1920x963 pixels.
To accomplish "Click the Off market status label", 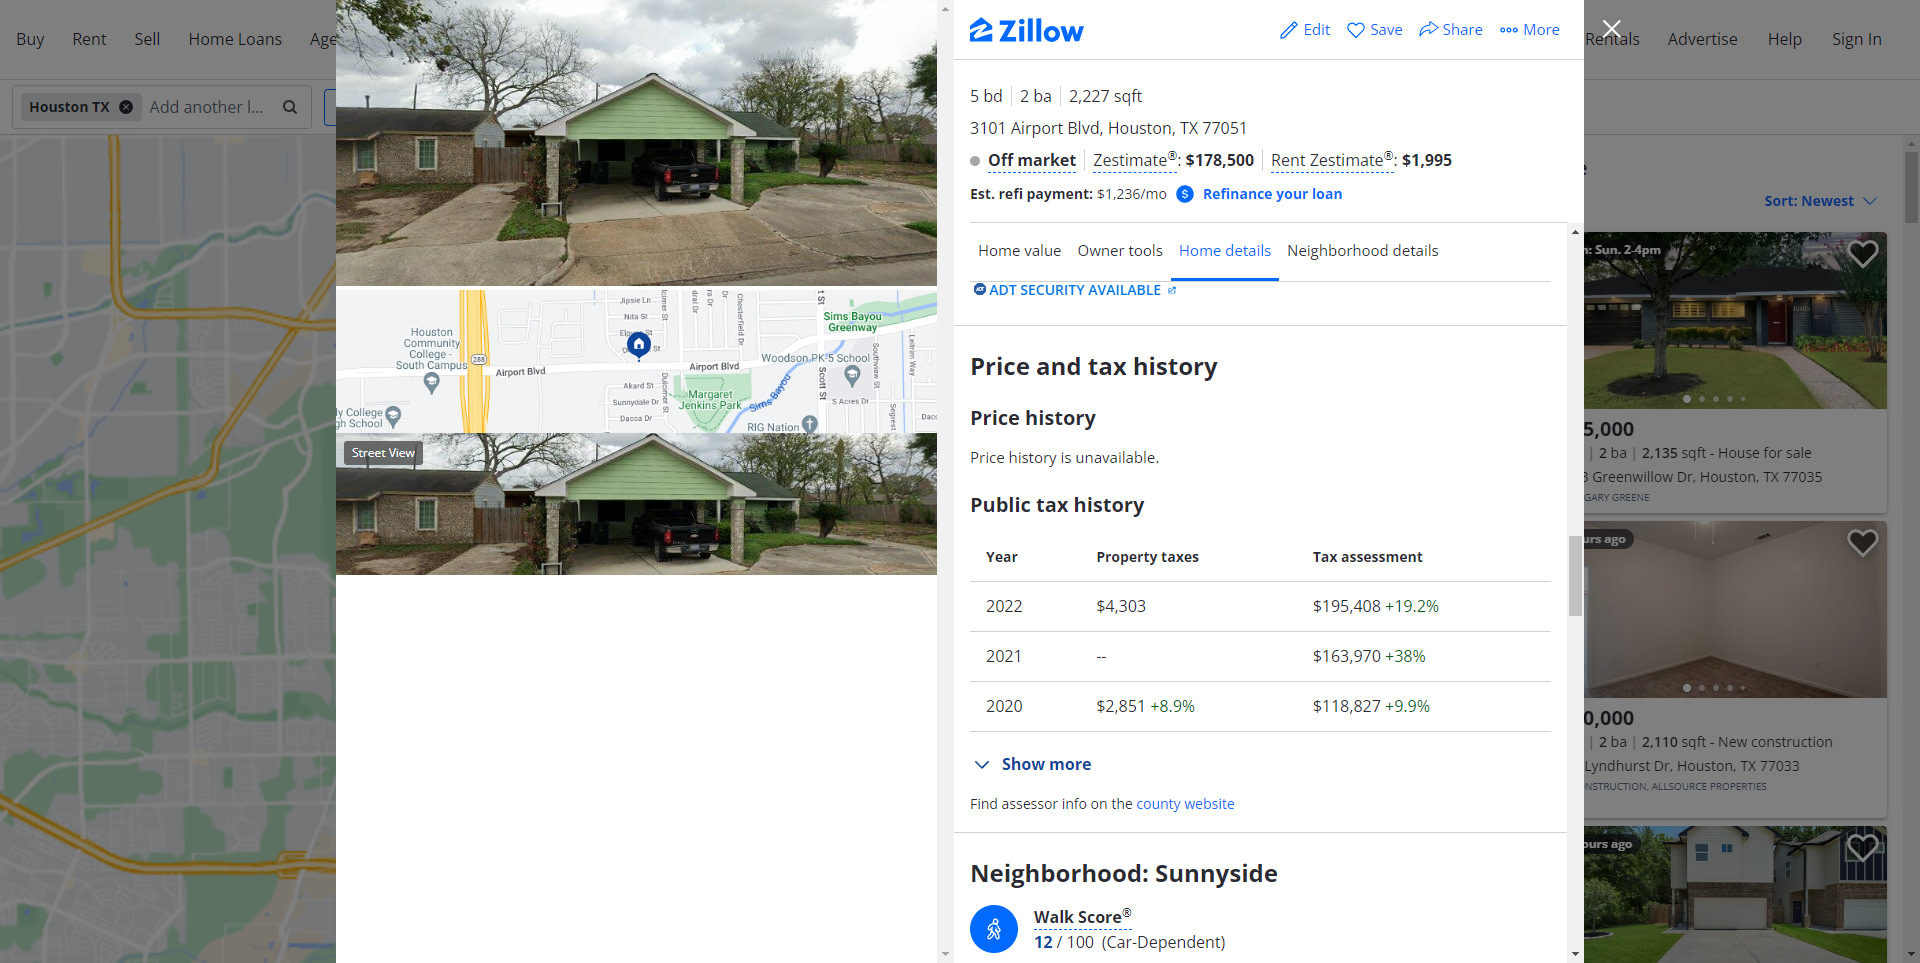I will (1032, 160).
